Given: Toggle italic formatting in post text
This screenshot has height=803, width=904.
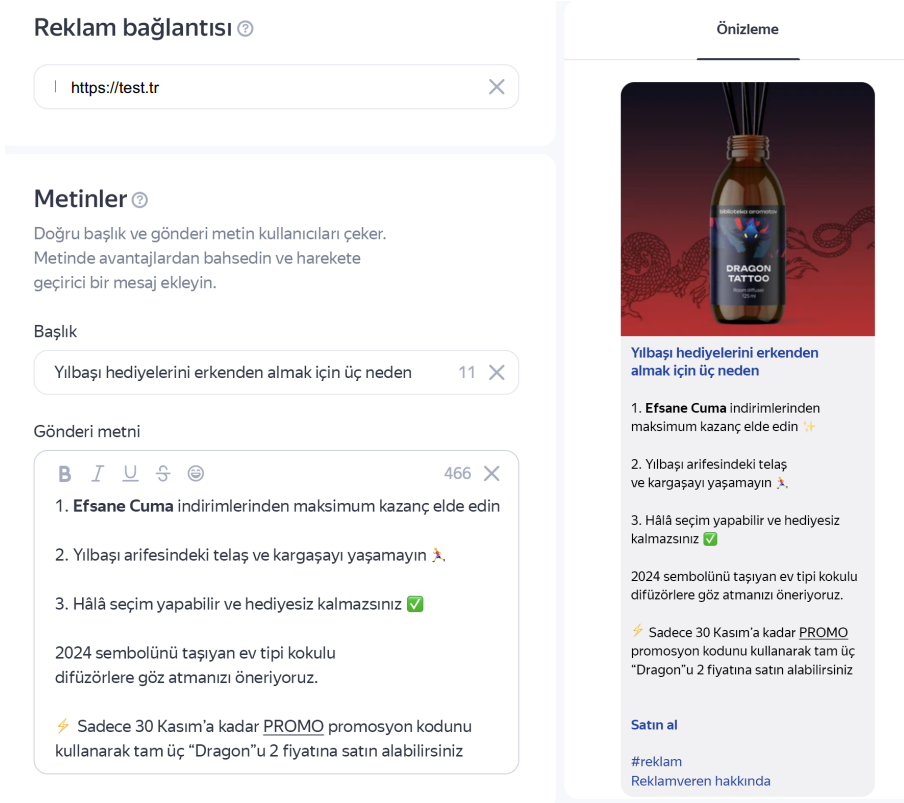Looking at the screenshot, I should click(x=98, y=474).
